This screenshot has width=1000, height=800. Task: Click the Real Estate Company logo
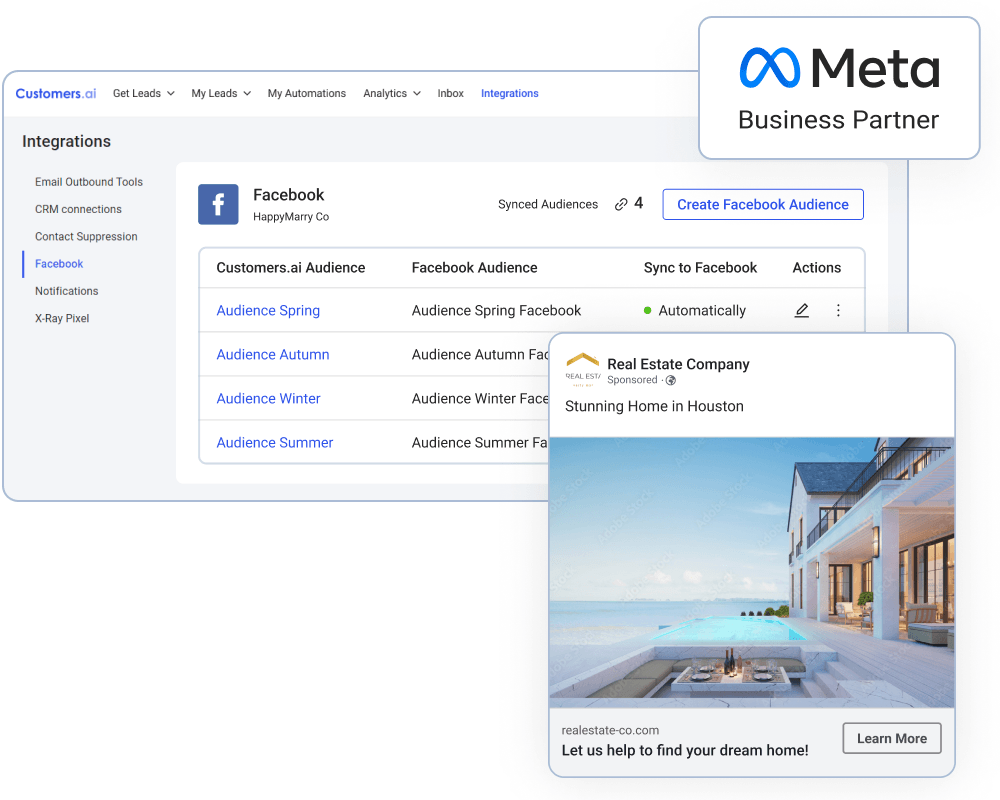tap(582, 370)
